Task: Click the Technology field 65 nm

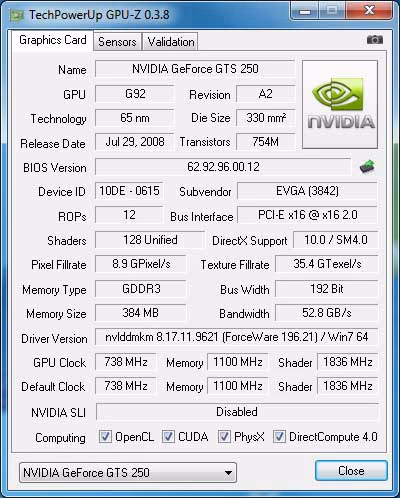Action: click(135, 118)
